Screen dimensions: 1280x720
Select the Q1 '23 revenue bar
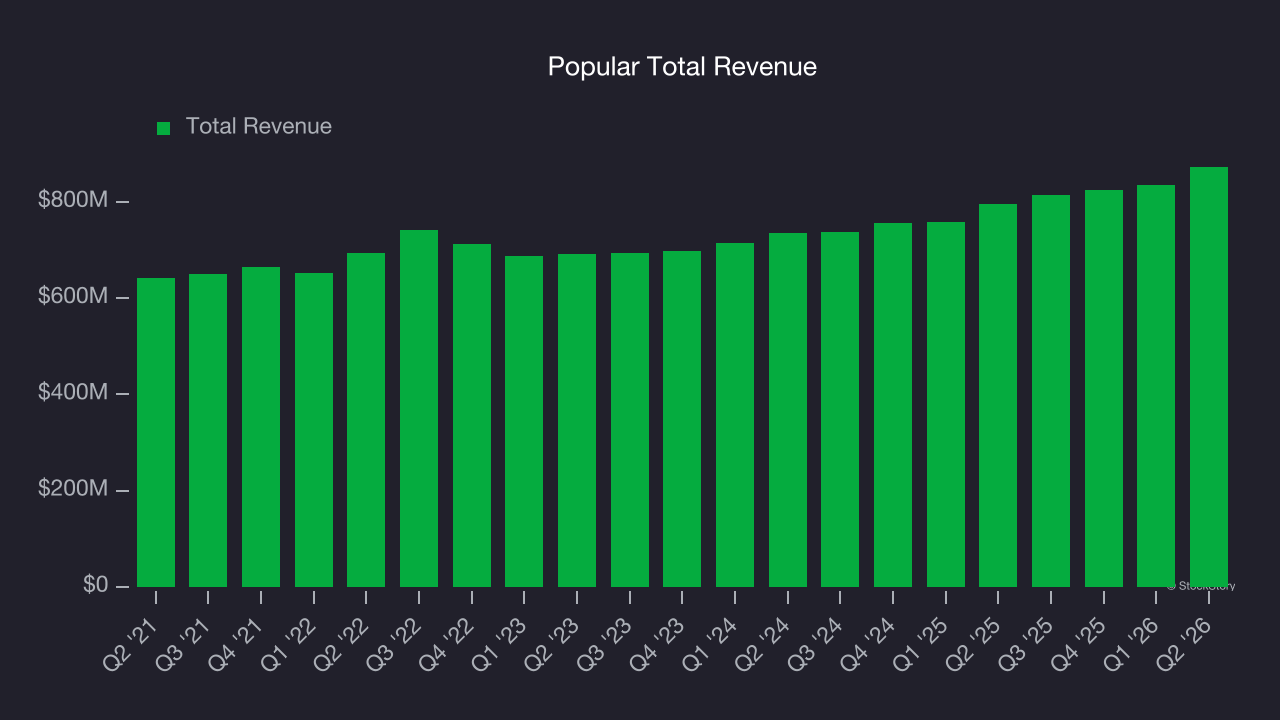(x=524, y=421)
